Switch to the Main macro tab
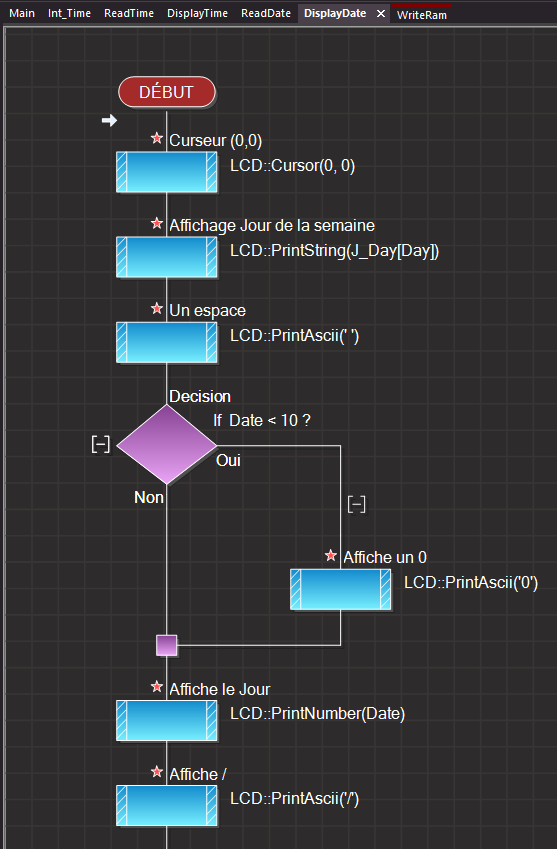The height and width of the screenshot is (849, 557). 22,14
